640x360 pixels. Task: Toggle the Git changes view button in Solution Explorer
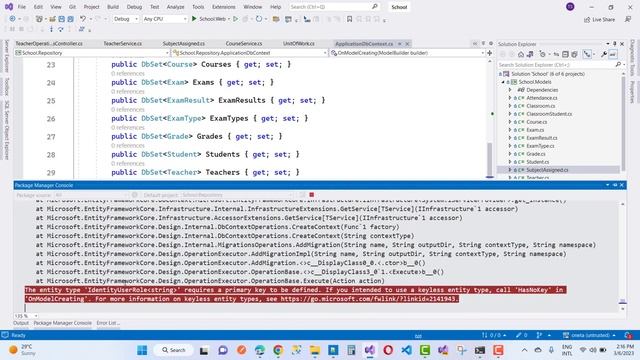click(587, 54)
